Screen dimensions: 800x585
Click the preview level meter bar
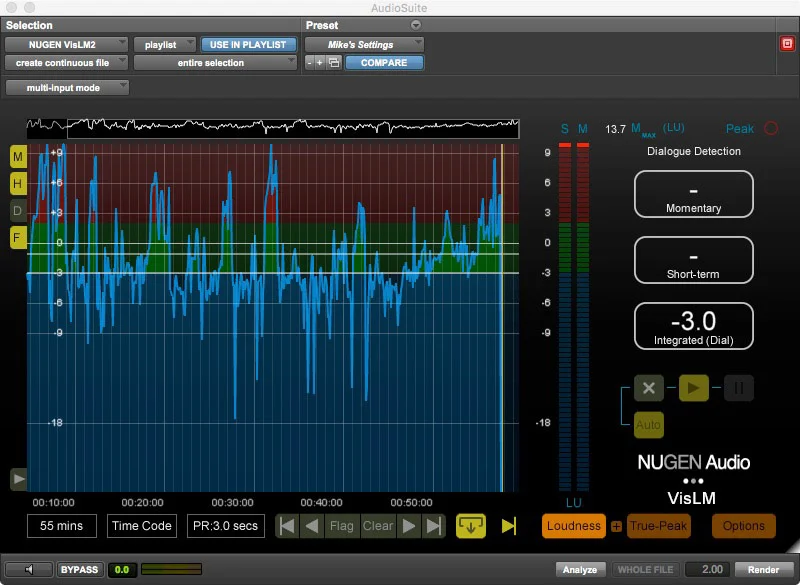tap(171, 569)
